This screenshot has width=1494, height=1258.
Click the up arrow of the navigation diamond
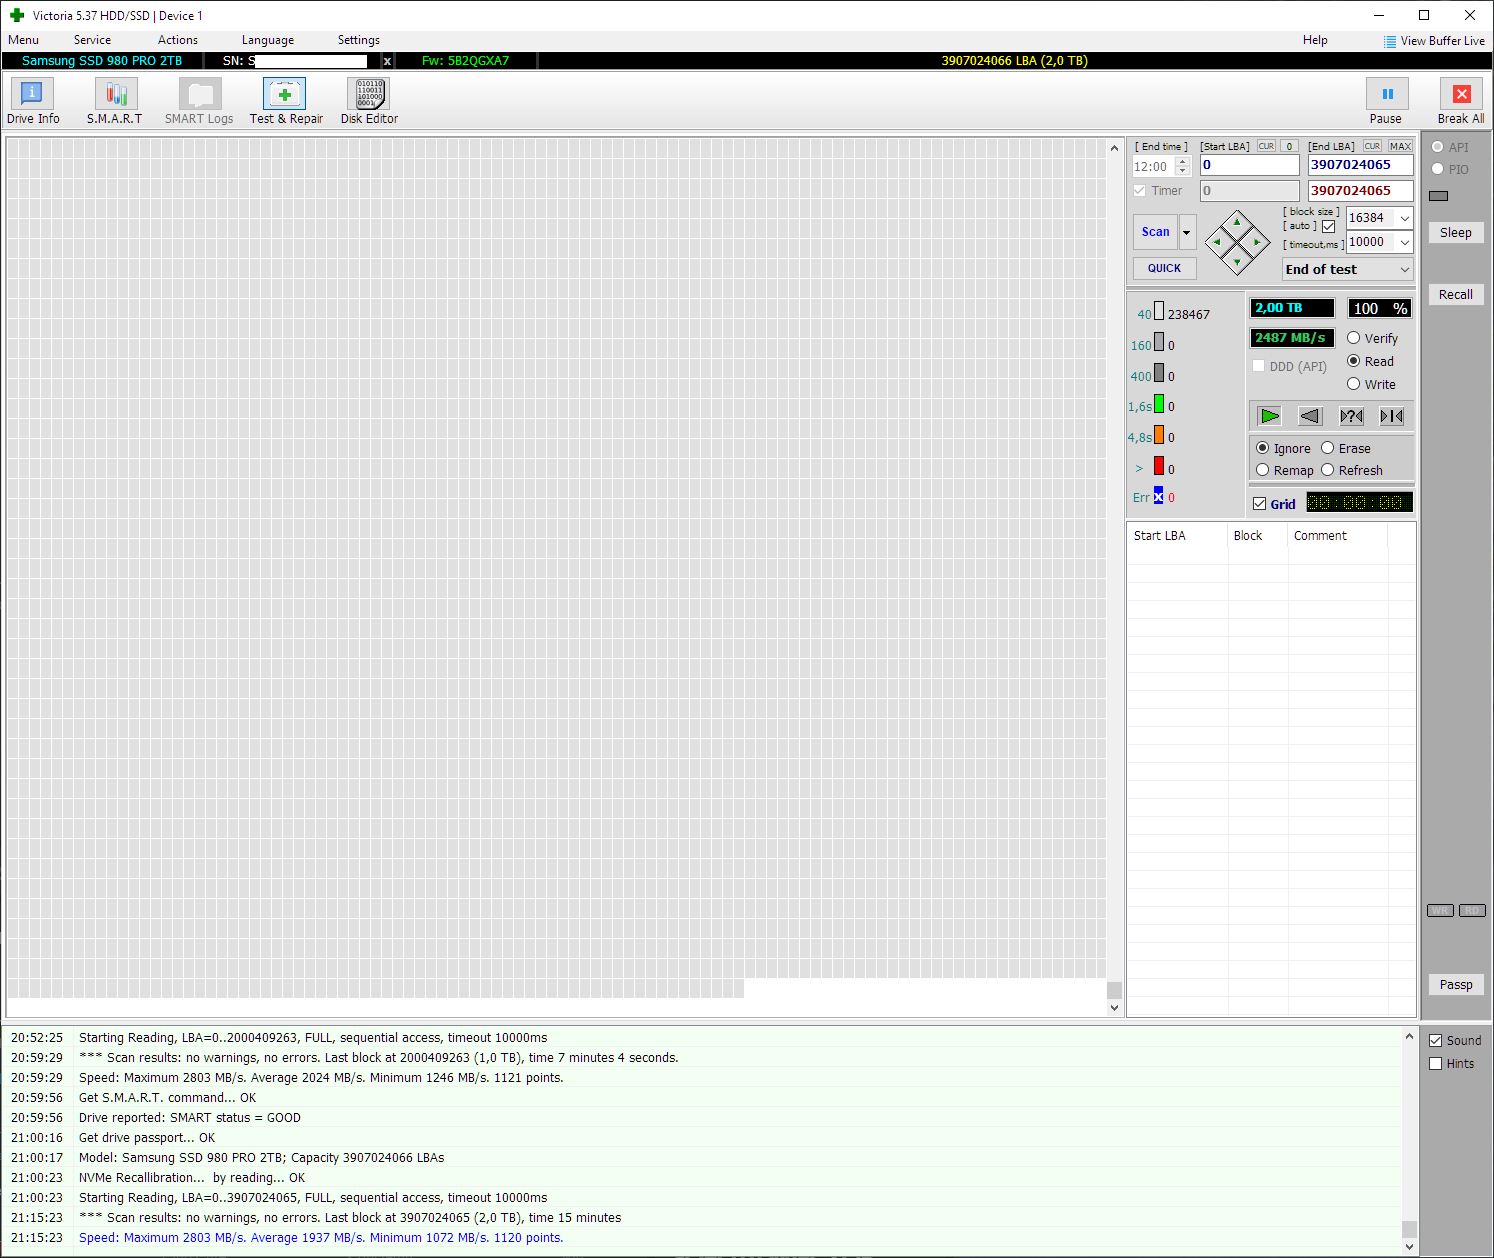point(1237,222)
